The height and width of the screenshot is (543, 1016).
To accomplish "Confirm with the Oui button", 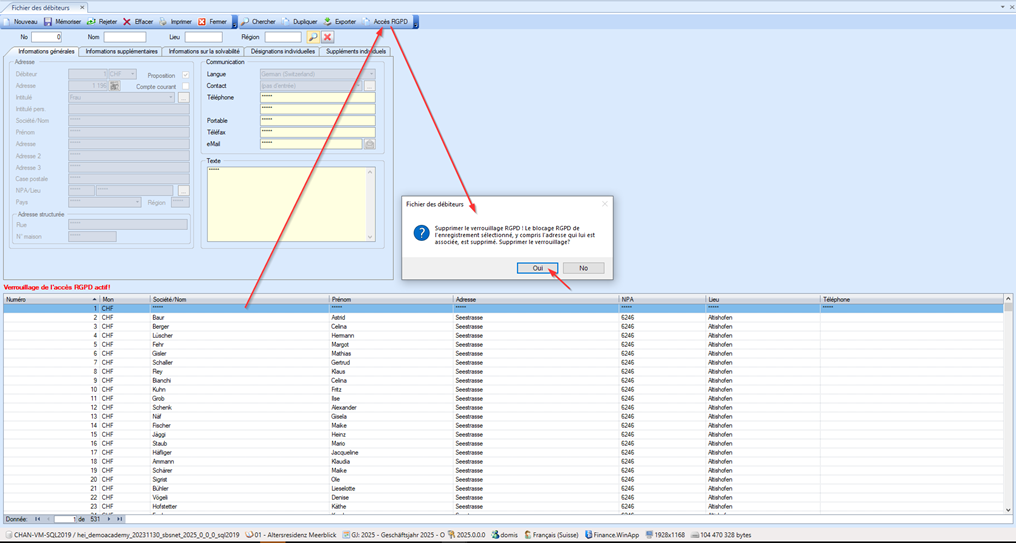I will pyautogui.click(x=537, y=268).
